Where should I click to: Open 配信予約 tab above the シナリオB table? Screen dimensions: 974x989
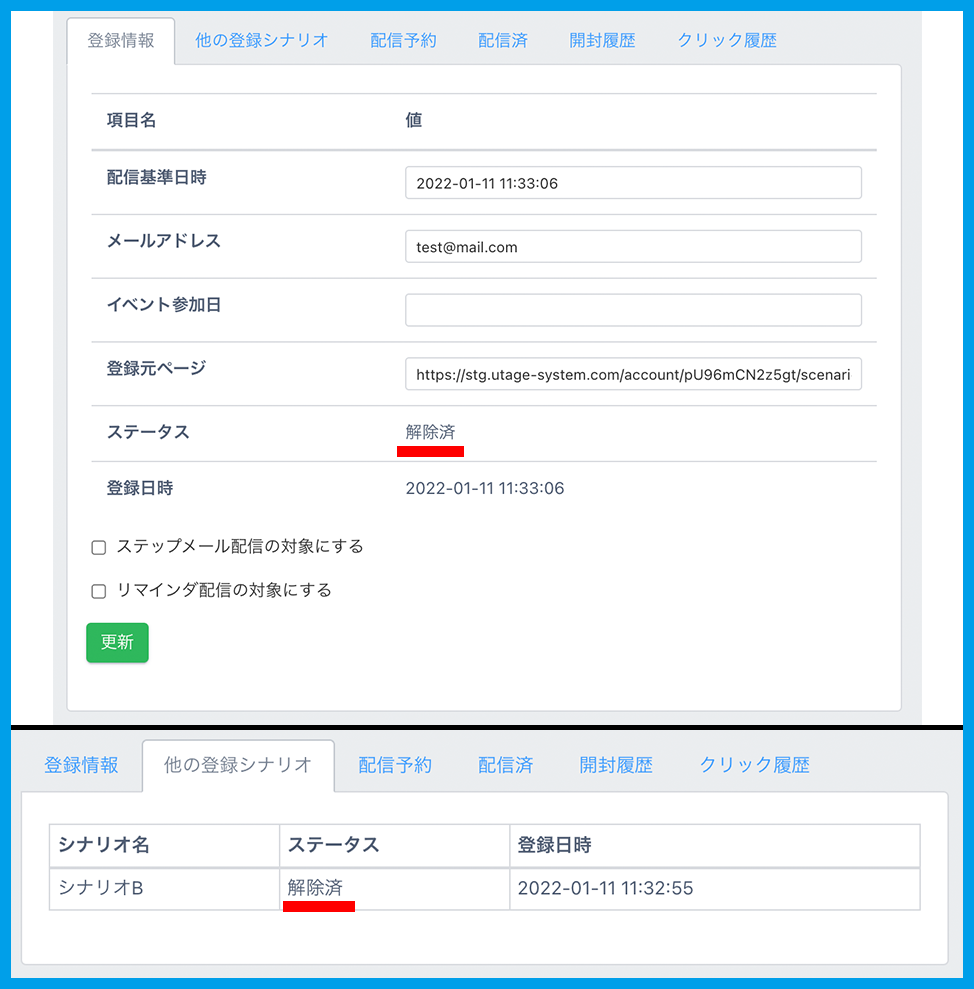[395, 765]
